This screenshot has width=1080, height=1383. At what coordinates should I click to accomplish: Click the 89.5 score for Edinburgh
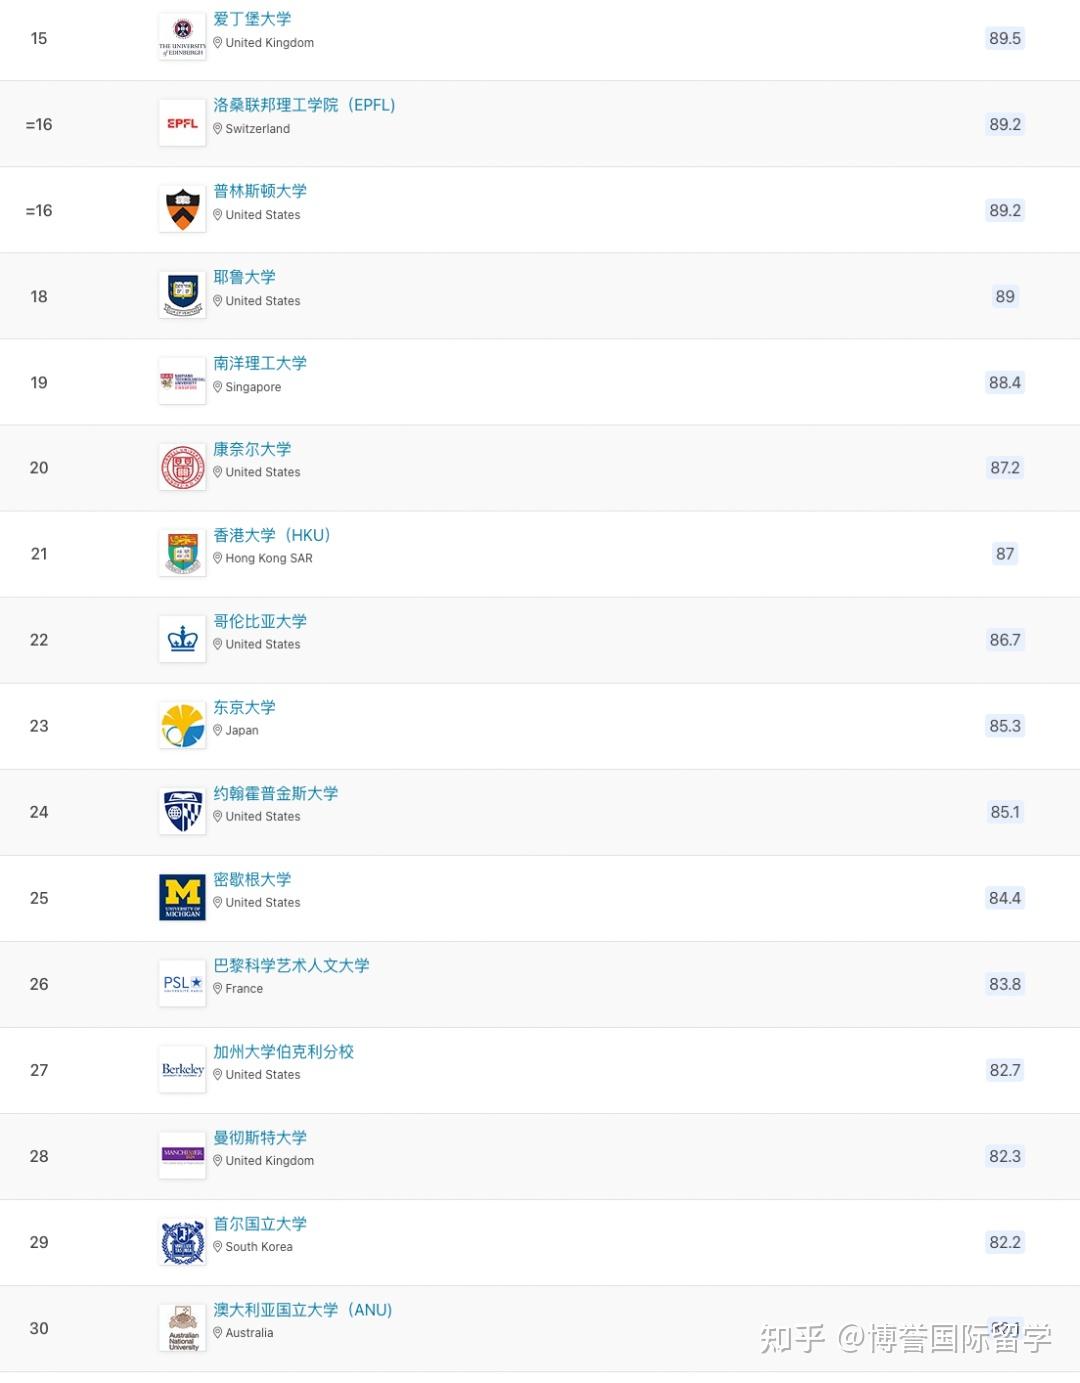pyautogui.click(x=1005, y=38)
